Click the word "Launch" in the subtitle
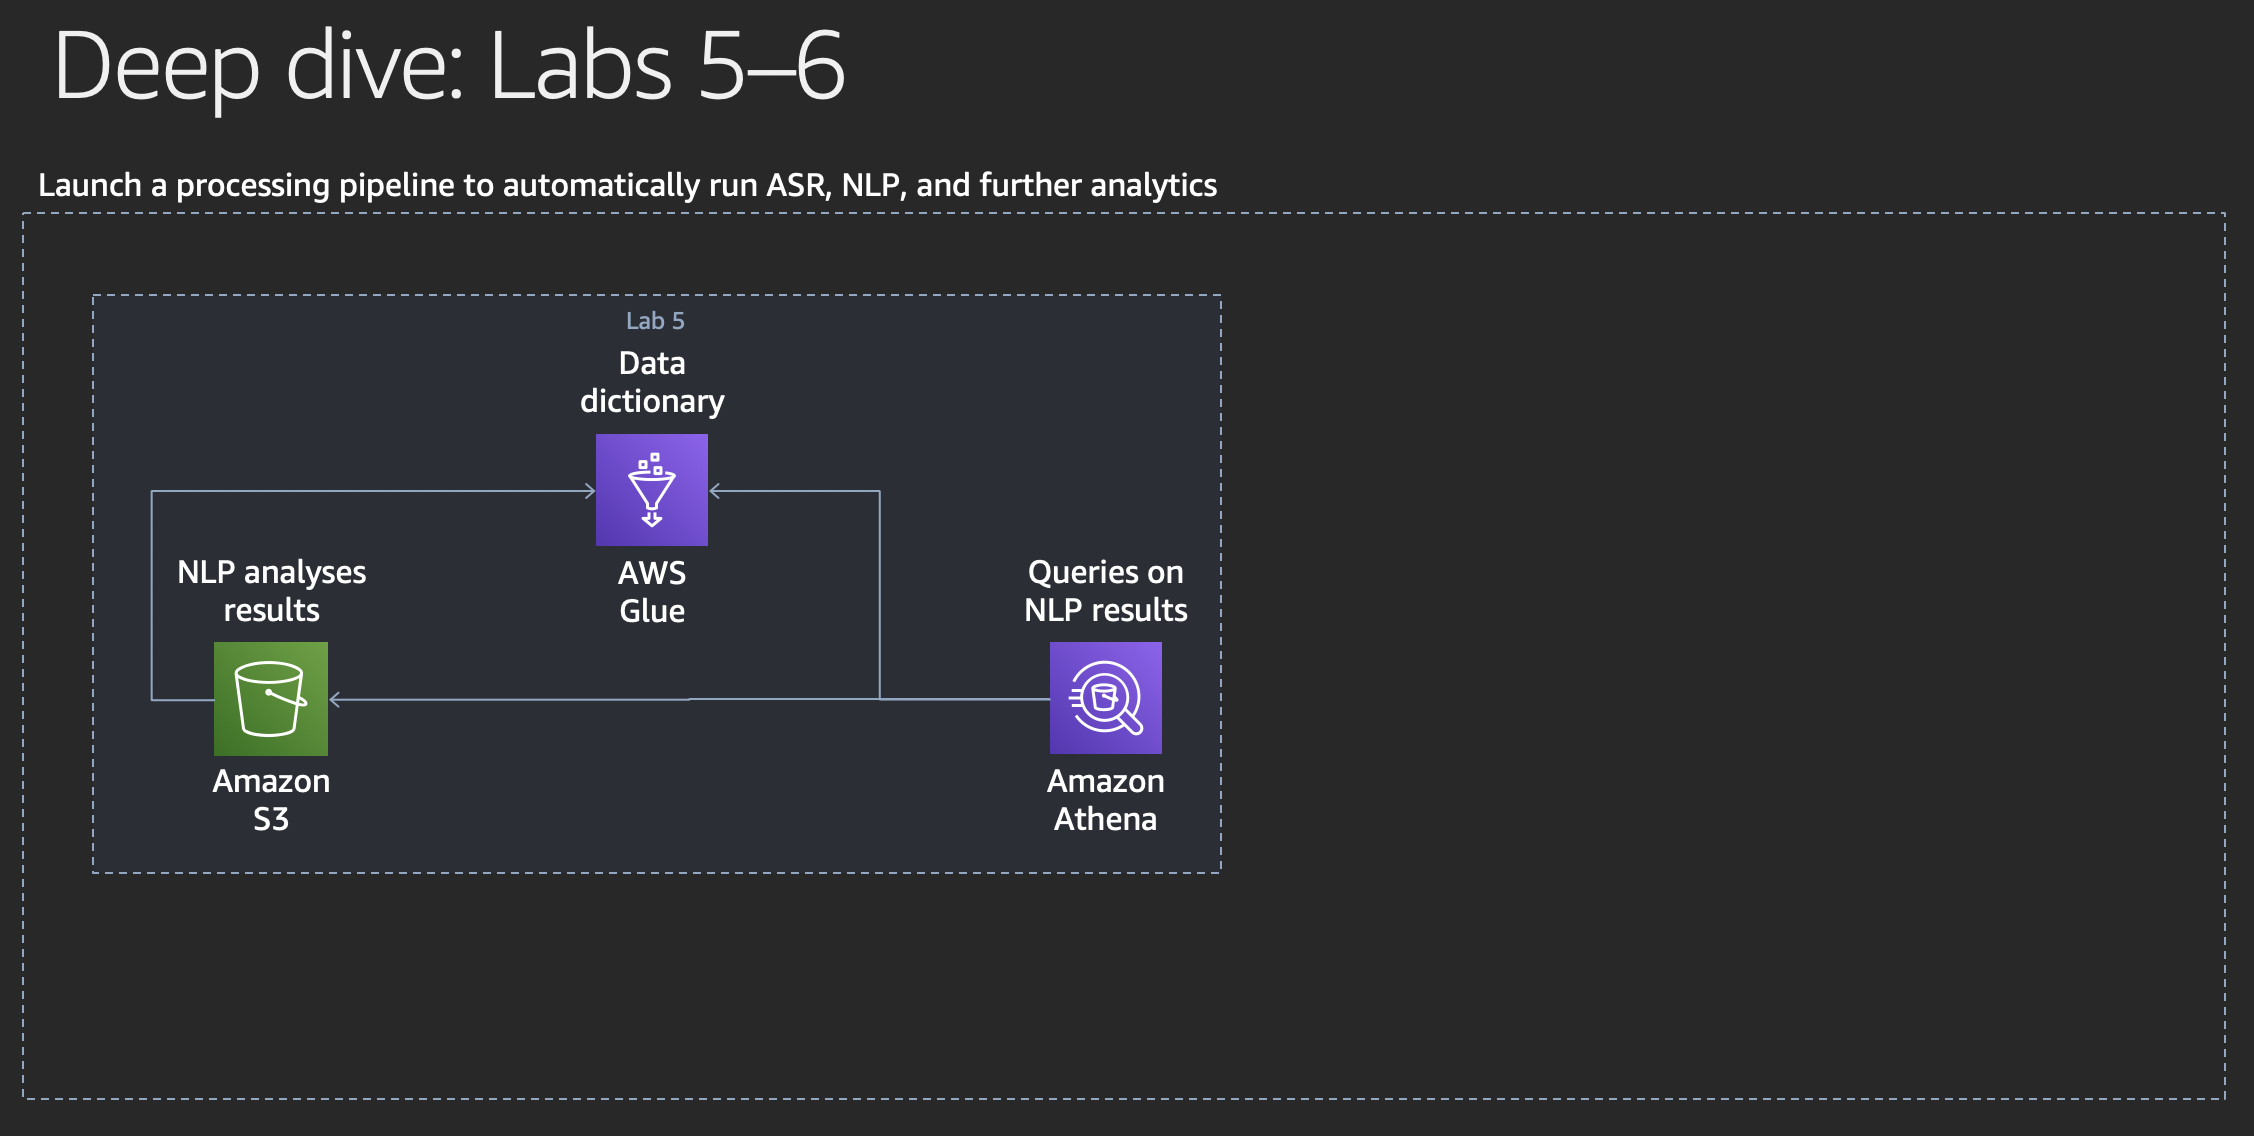The image size is (2254, 1136). (x=90, y=185)
